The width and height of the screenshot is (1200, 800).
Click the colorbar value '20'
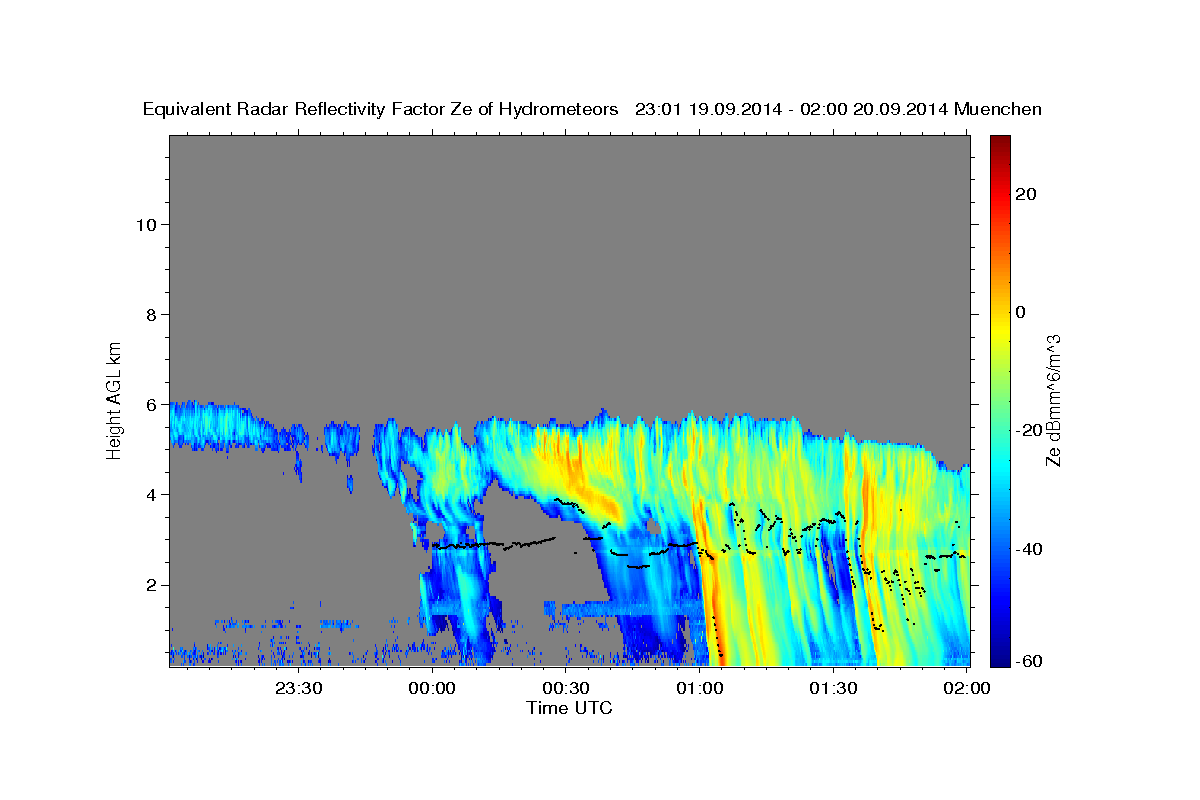(1025, 194)
